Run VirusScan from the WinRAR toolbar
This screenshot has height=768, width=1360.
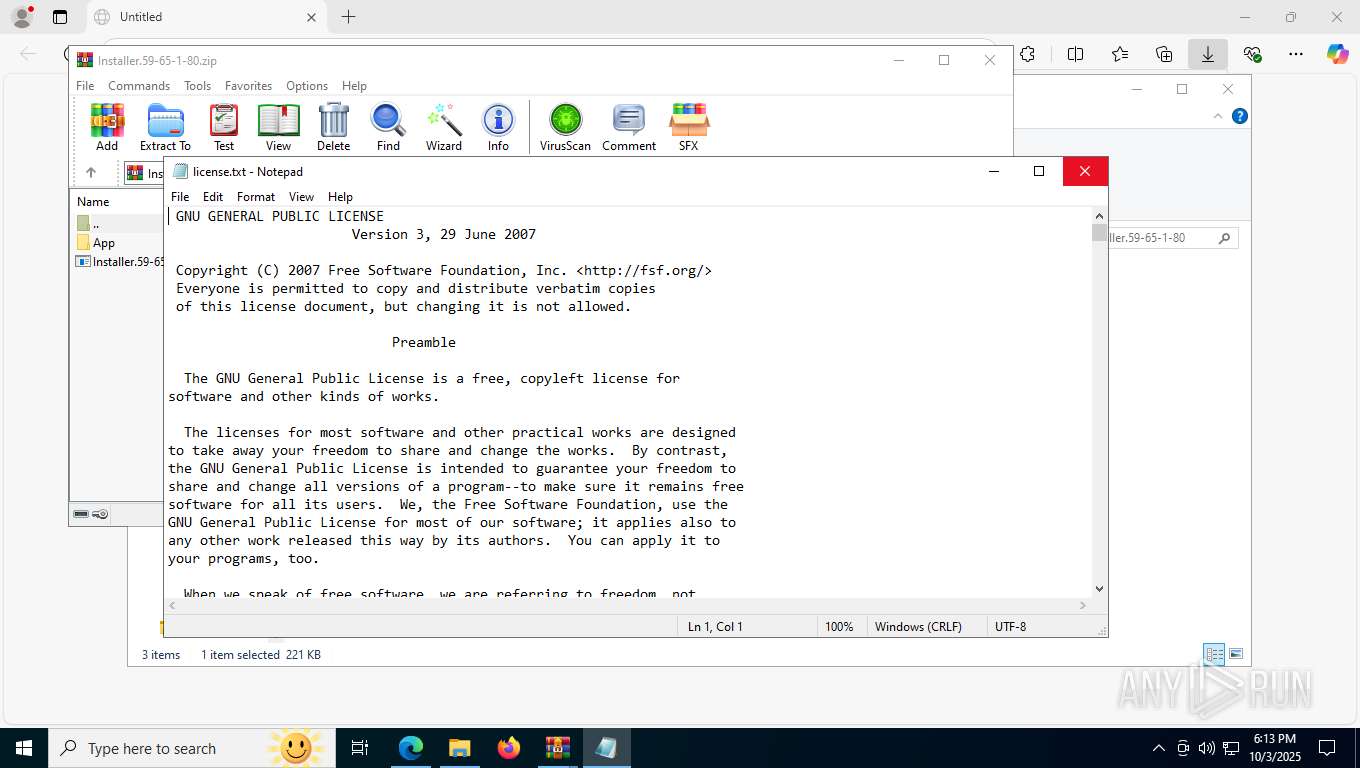pyautogui.click(x=565, y=127)
